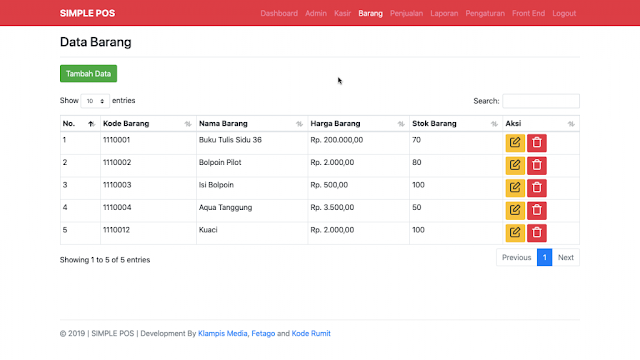This screenshot has height=360, width=640.
Task: Click the SIMPLE POS brand logo
Action: click(87, 13)
